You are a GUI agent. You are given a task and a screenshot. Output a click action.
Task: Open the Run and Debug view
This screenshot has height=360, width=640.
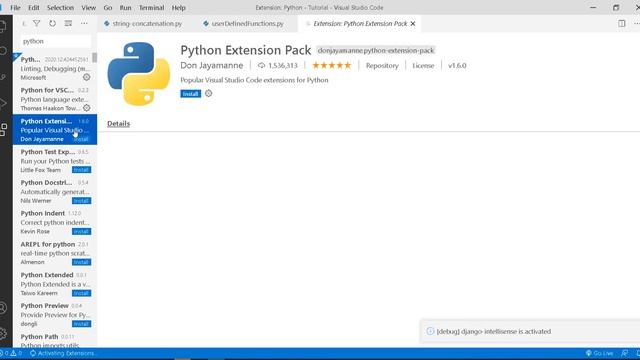pos(3,103)
